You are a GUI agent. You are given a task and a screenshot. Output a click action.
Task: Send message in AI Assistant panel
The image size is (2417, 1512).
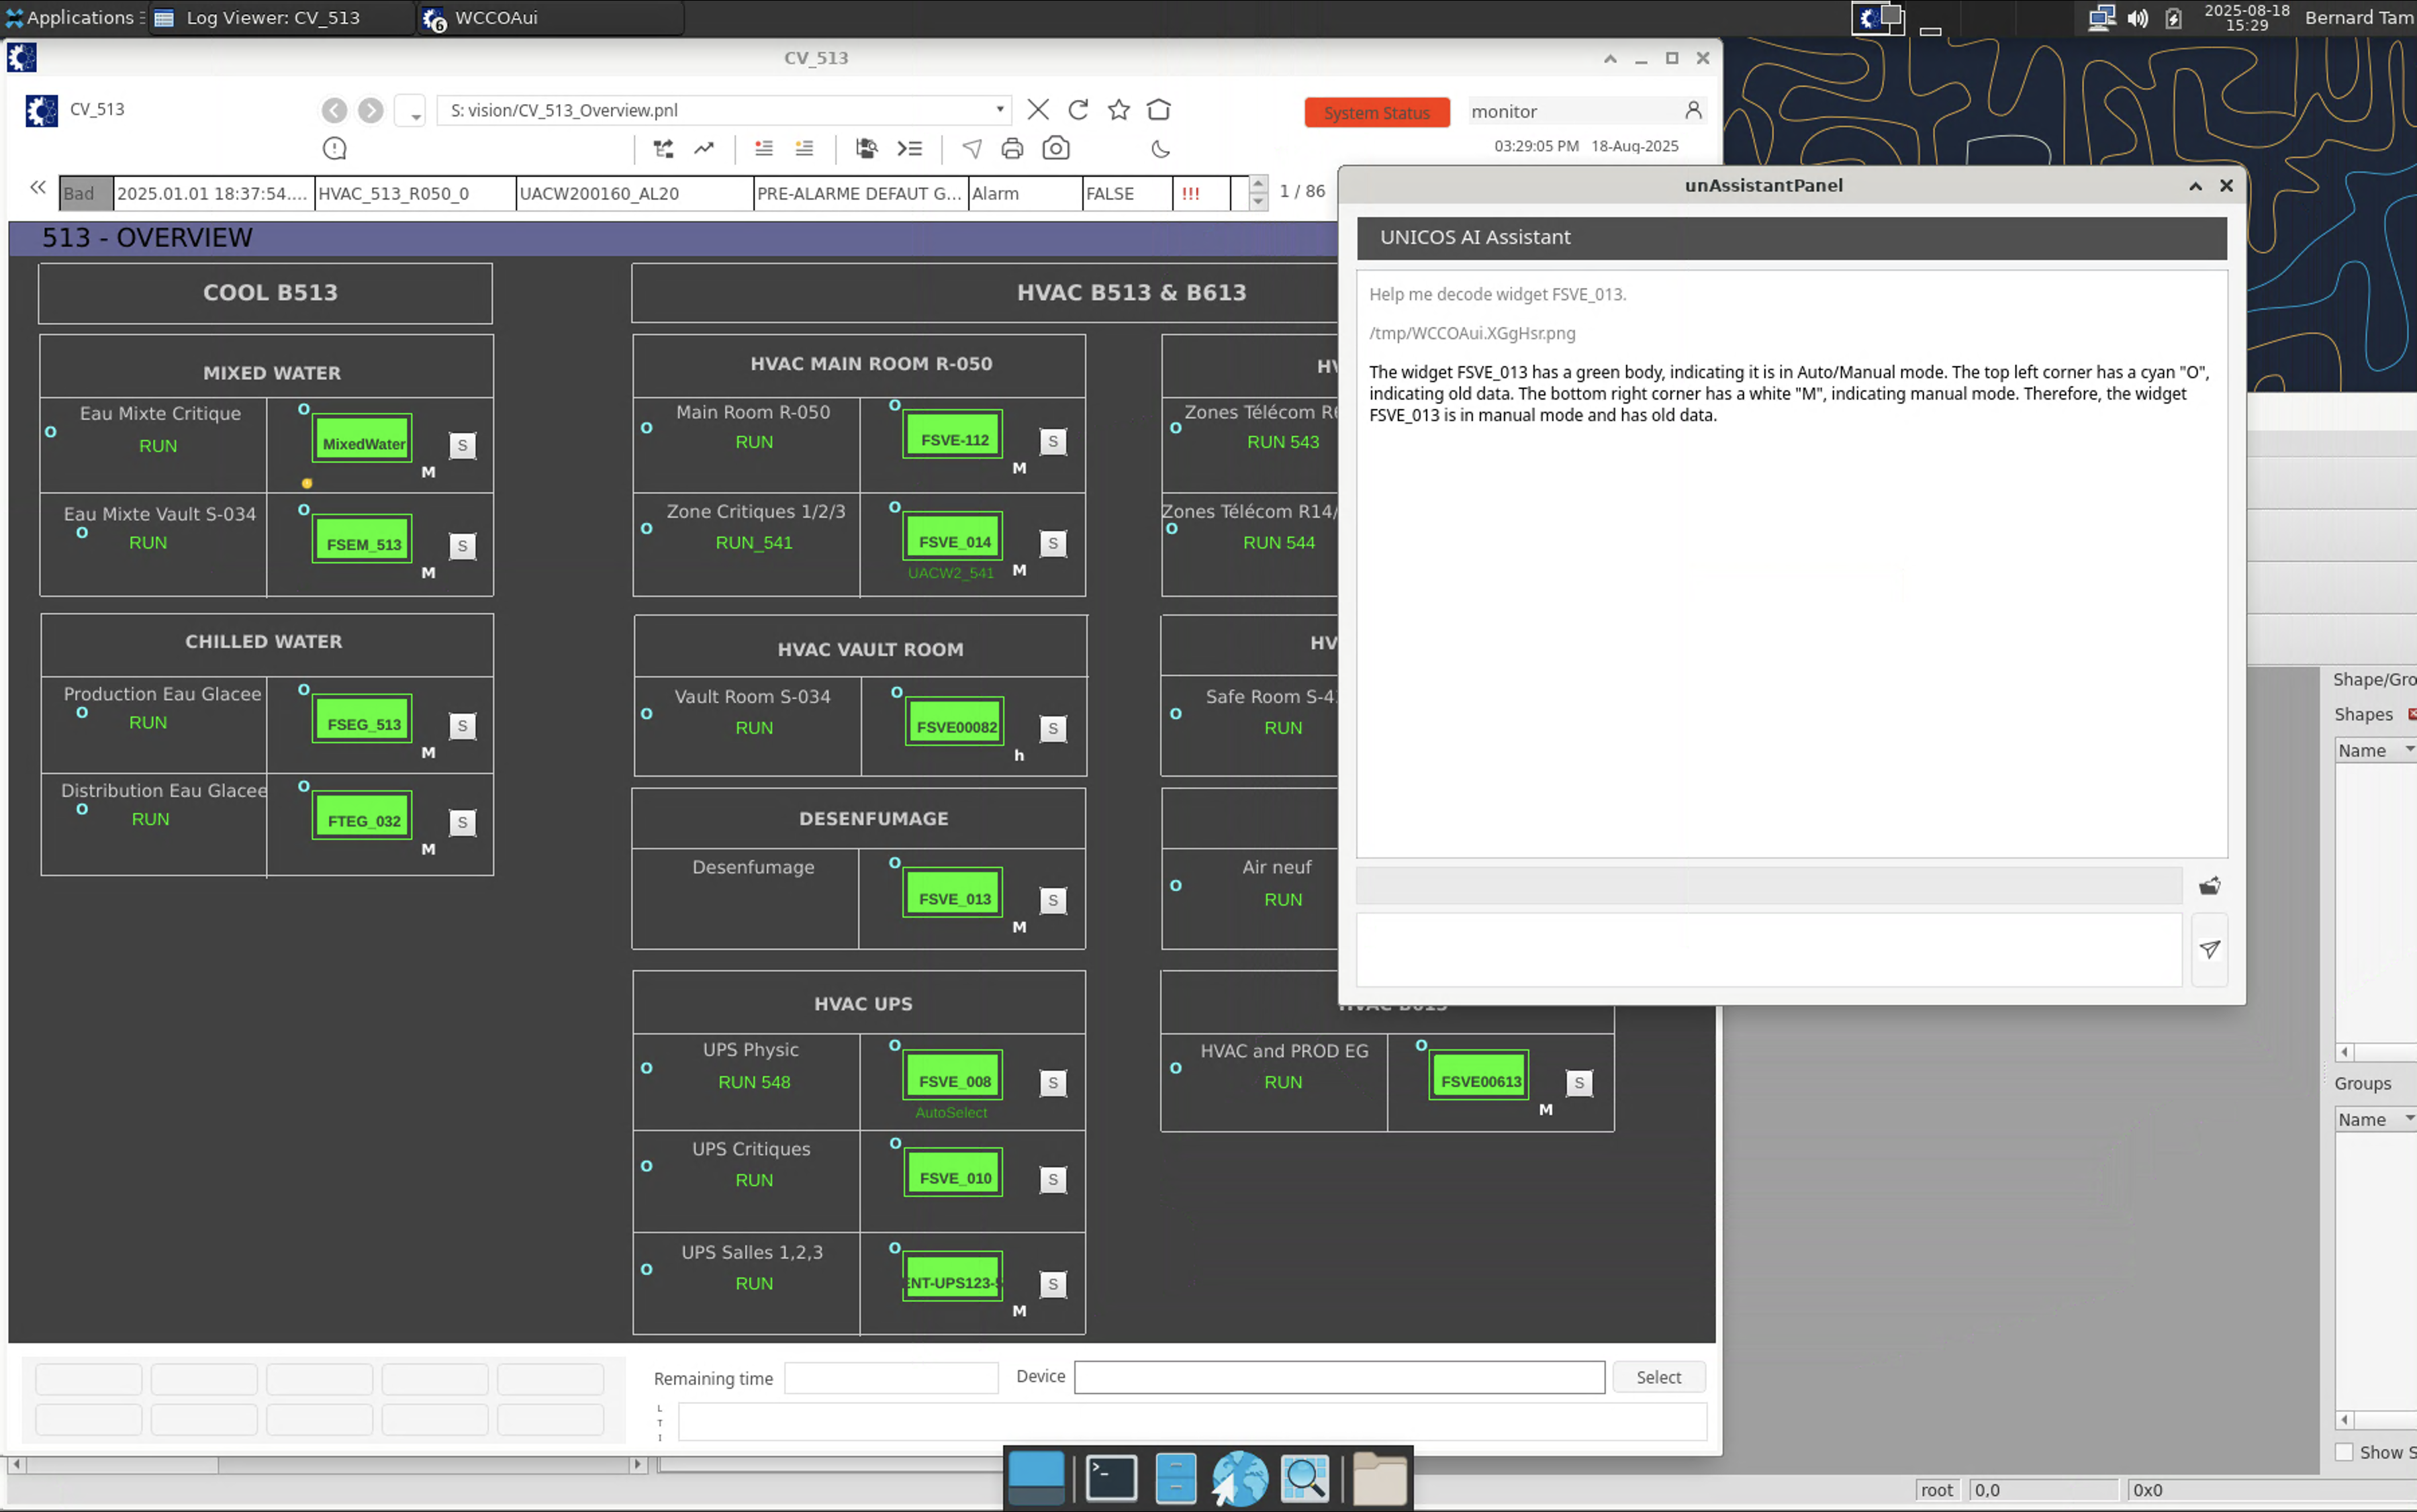pos(2209,949)
